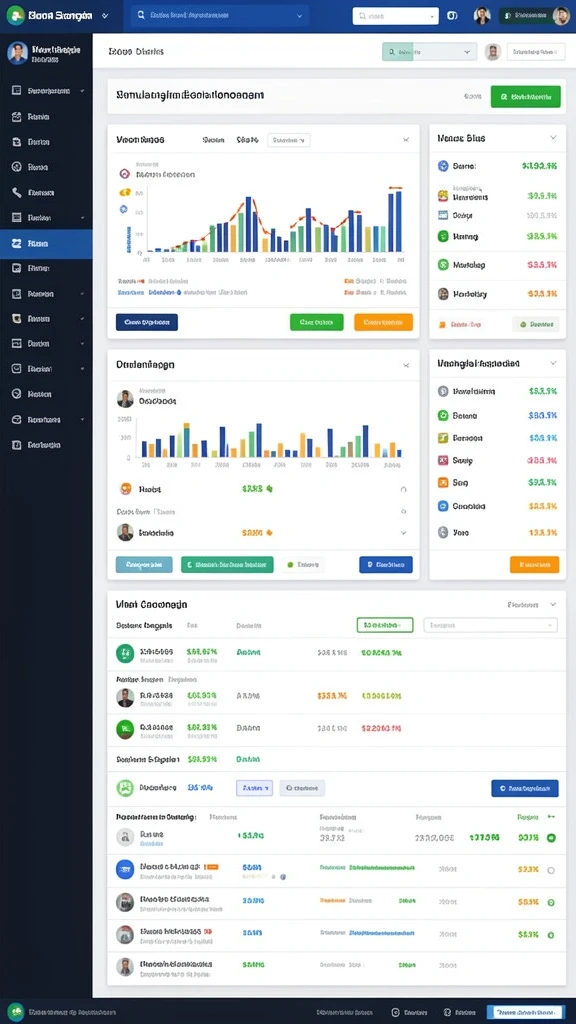Viewport: 576px width, 1024px height.
Task: Select the green outlined radio in the lower table's fourth row
Action: (551, 935)
